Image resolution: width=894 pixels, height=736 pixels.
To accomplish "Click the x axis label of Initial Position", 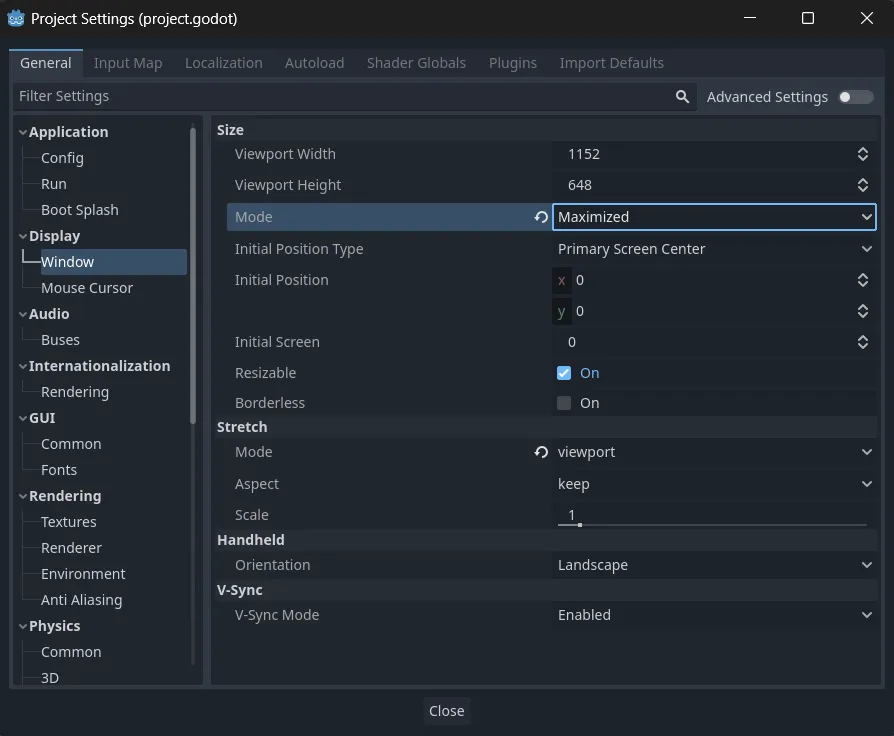I will [562, 280].
